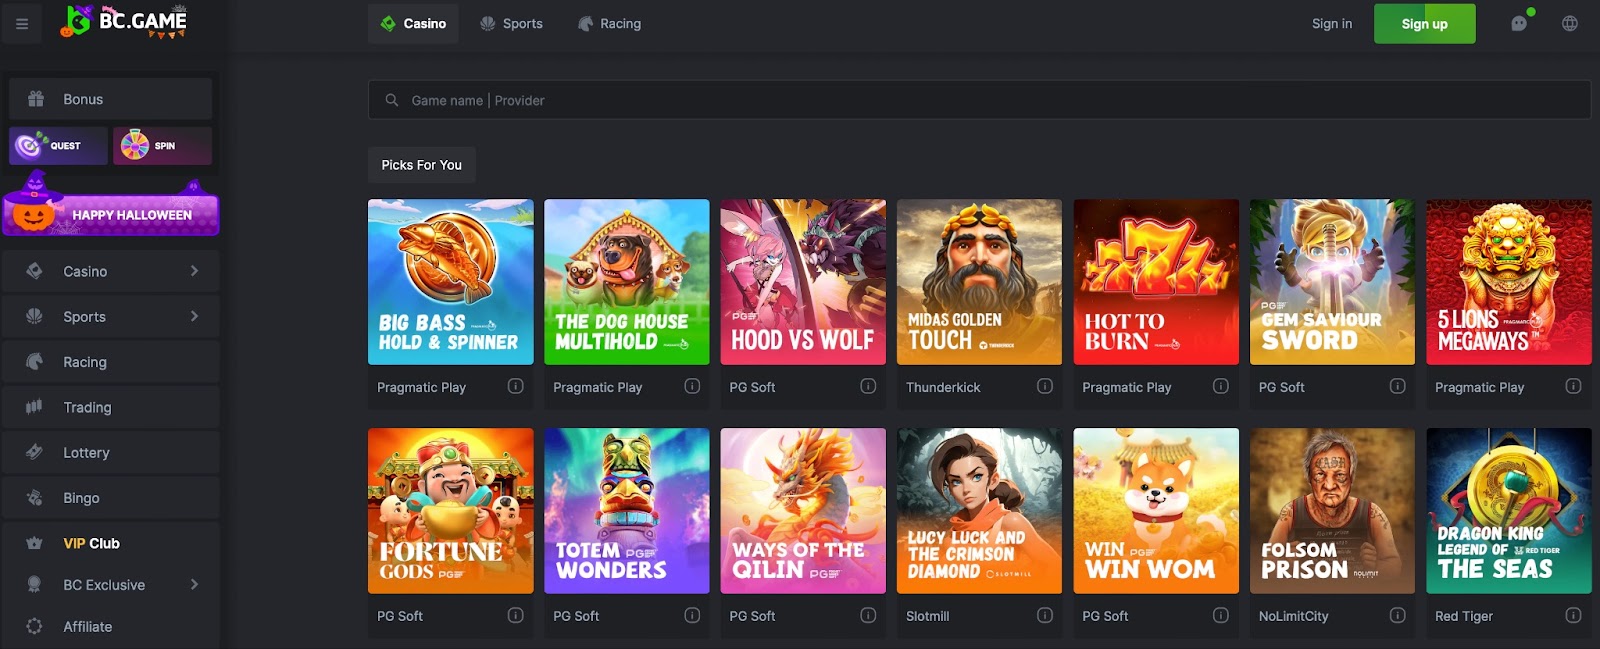Viewport: 1600px width, 649px height.
Task: Switch to the top Racing tab
Action: pos(609,23)
